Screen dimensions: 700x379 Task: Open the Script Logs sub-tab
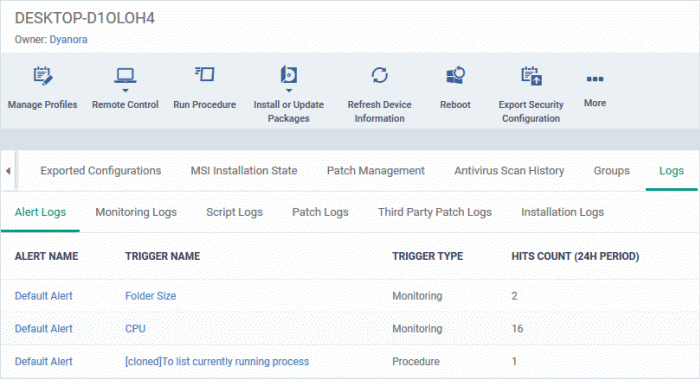[234, 212]
